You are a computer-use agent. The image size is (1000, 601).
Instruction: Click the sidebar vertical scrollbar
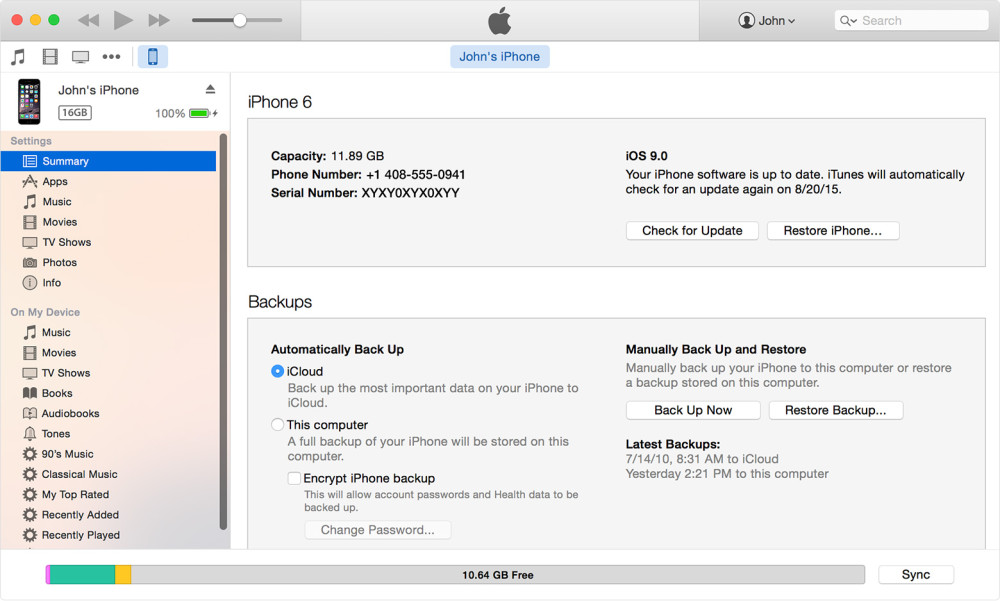(223, 330)
